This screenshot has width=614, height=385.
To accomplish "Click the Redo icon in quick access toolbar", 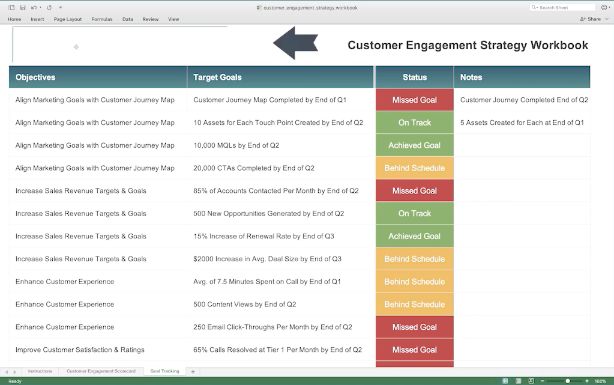I will click(49, 7).
